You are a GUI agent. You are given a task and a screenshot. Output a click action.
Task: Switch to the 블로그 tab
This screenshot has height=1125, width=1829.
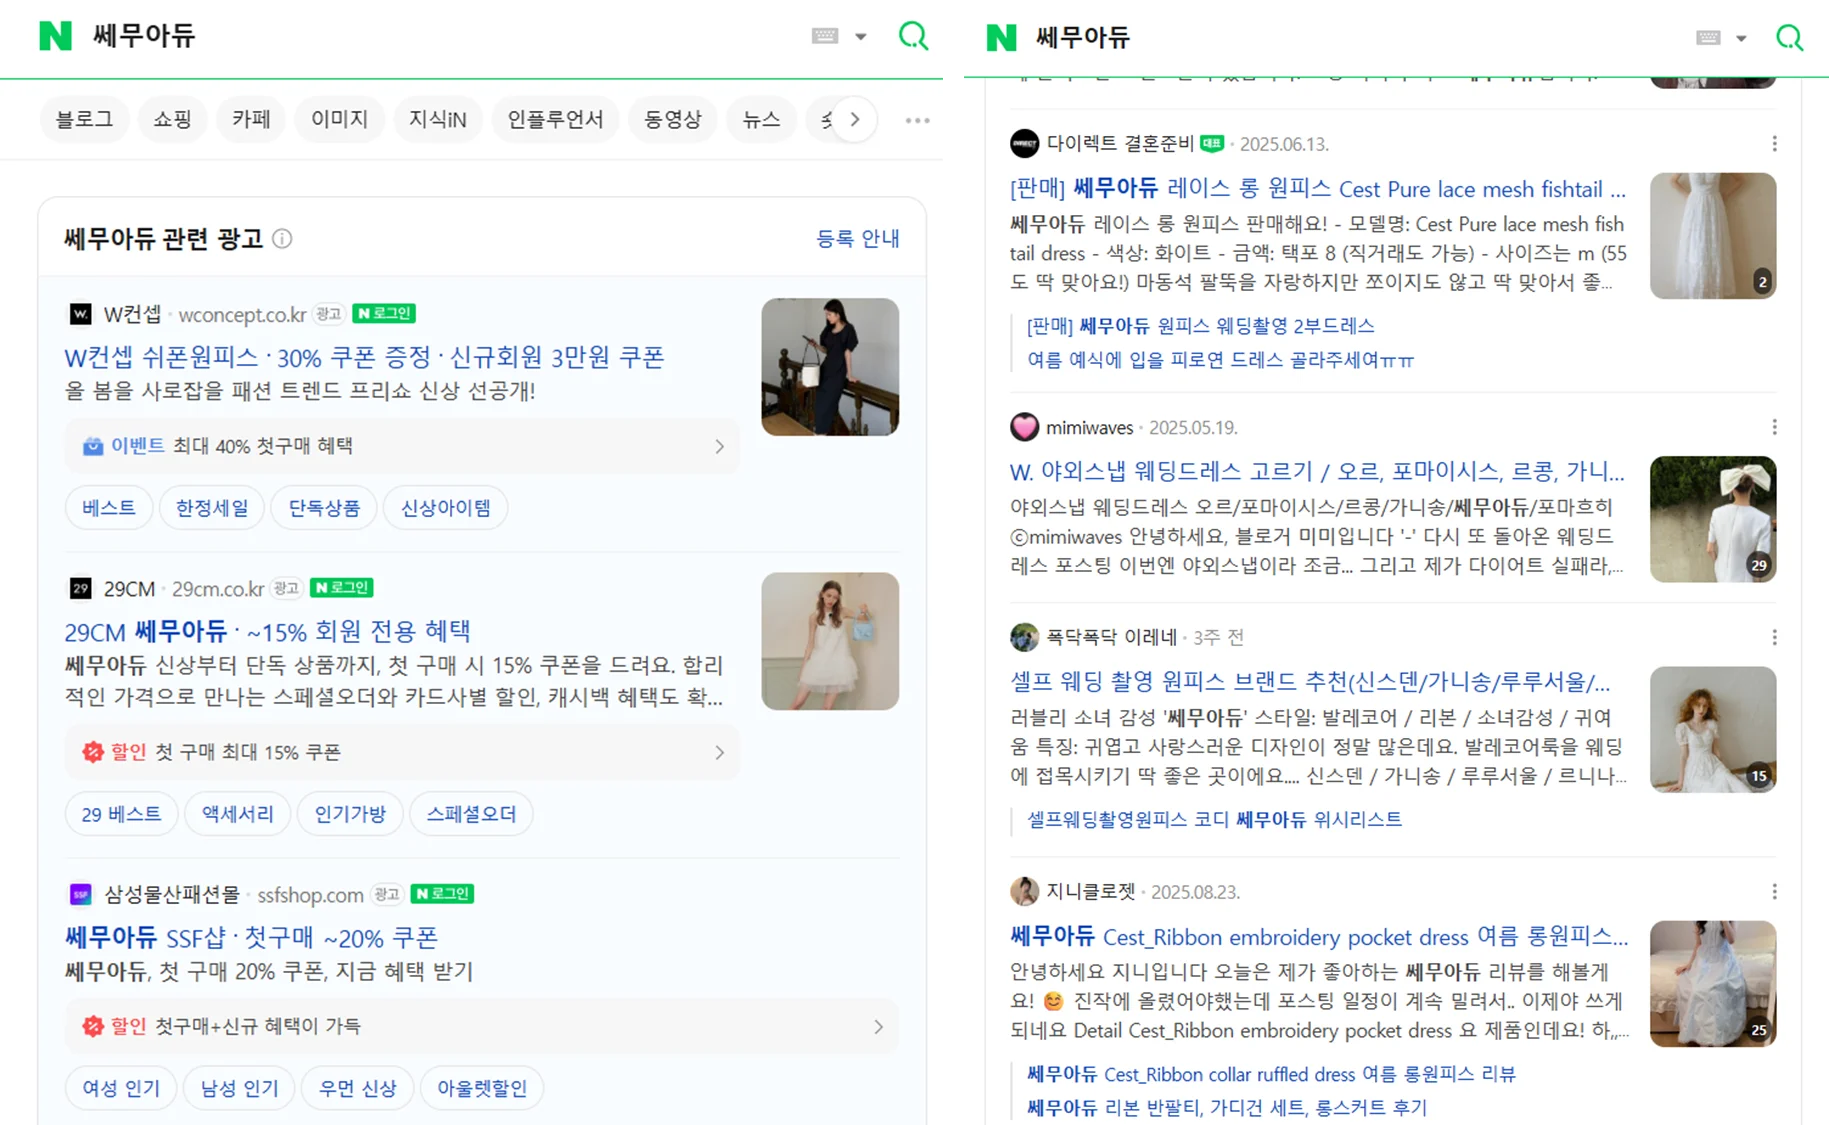point(84,120)
